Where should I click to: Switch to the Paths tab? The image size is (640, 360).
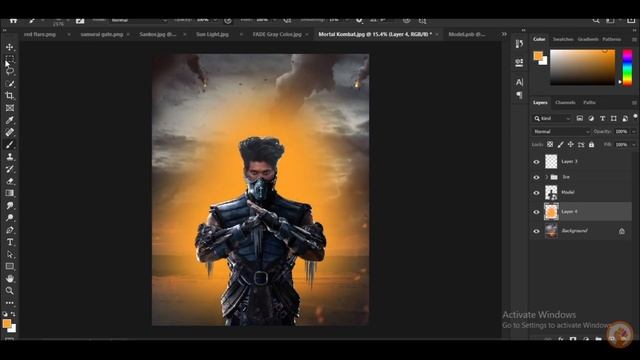pos(589,103)
